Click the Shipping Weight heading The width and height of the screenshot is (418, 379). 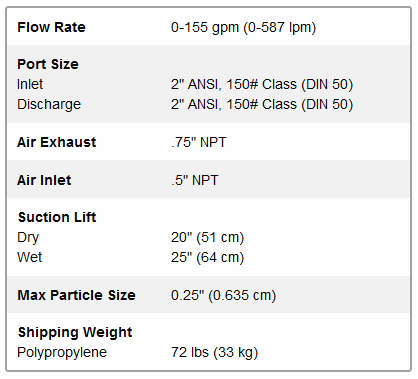(x=75, y=333)
